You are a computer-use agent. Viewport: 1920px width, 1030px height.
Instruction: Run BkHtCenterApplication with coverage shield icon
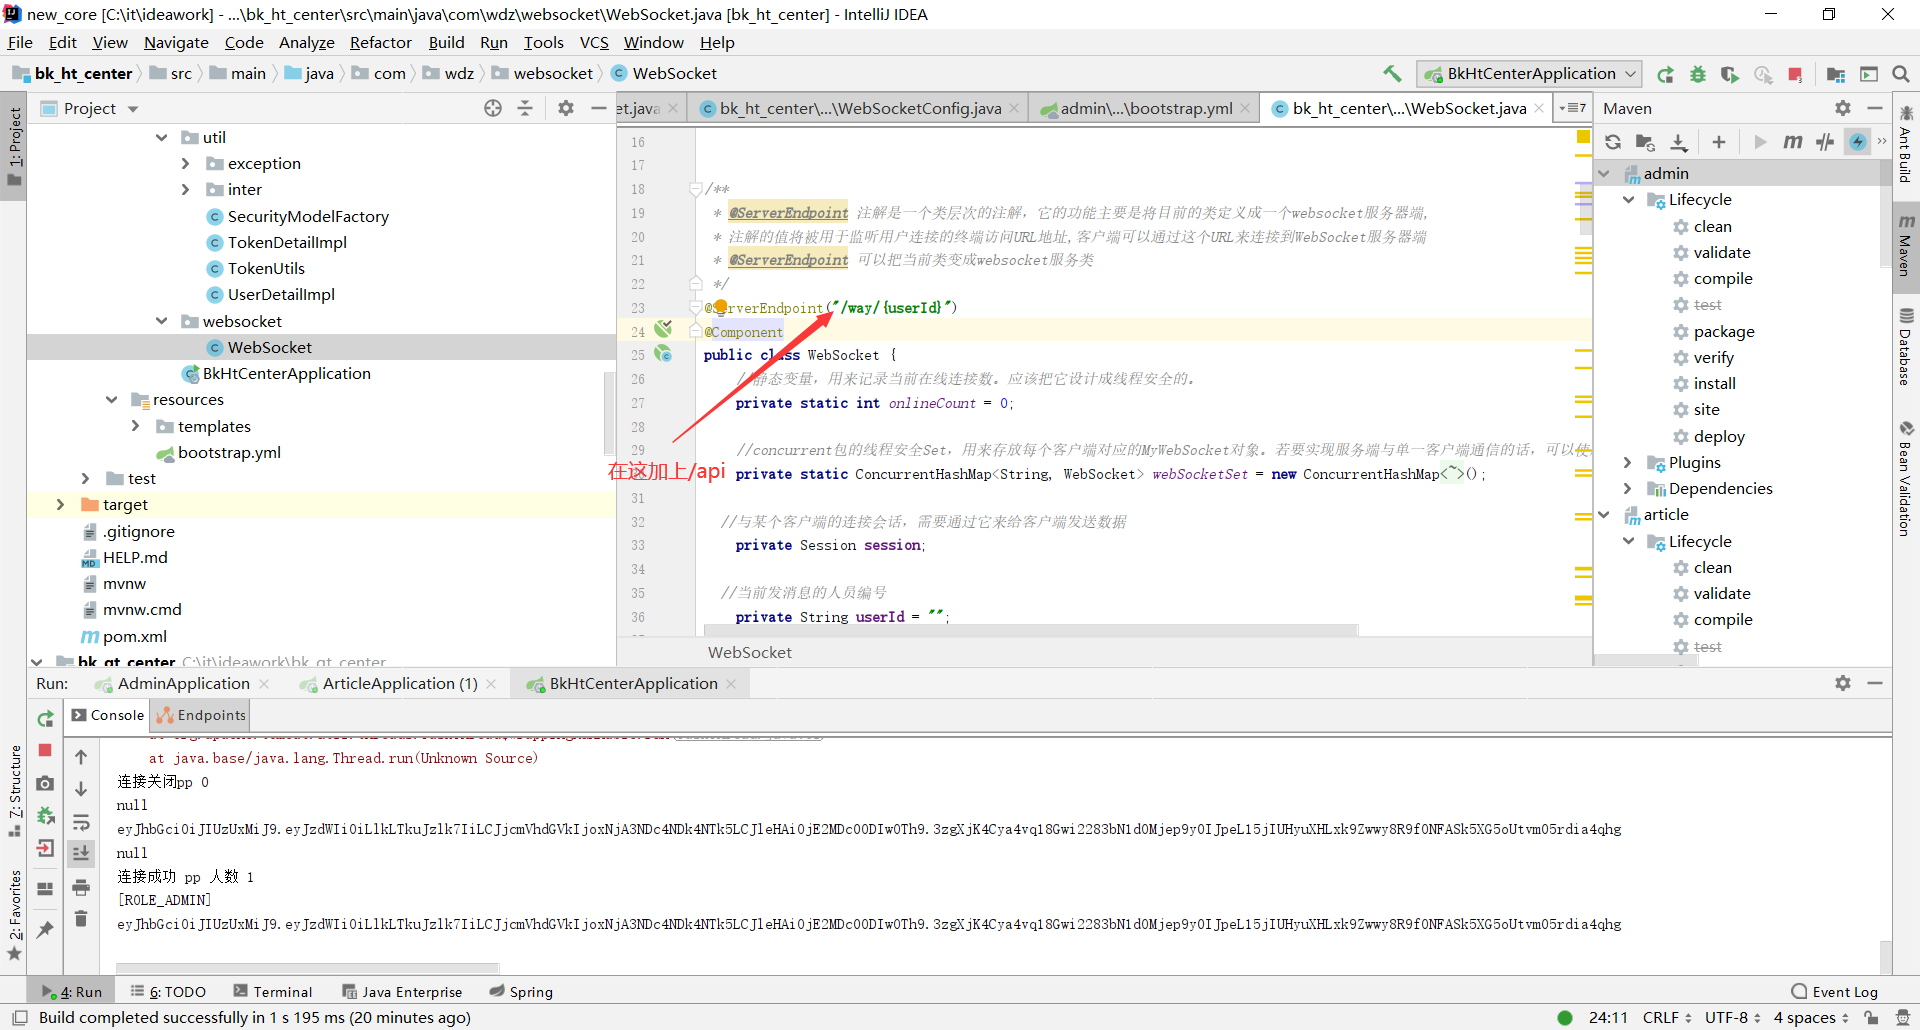pyautogui.click(x=1729, y=74)
